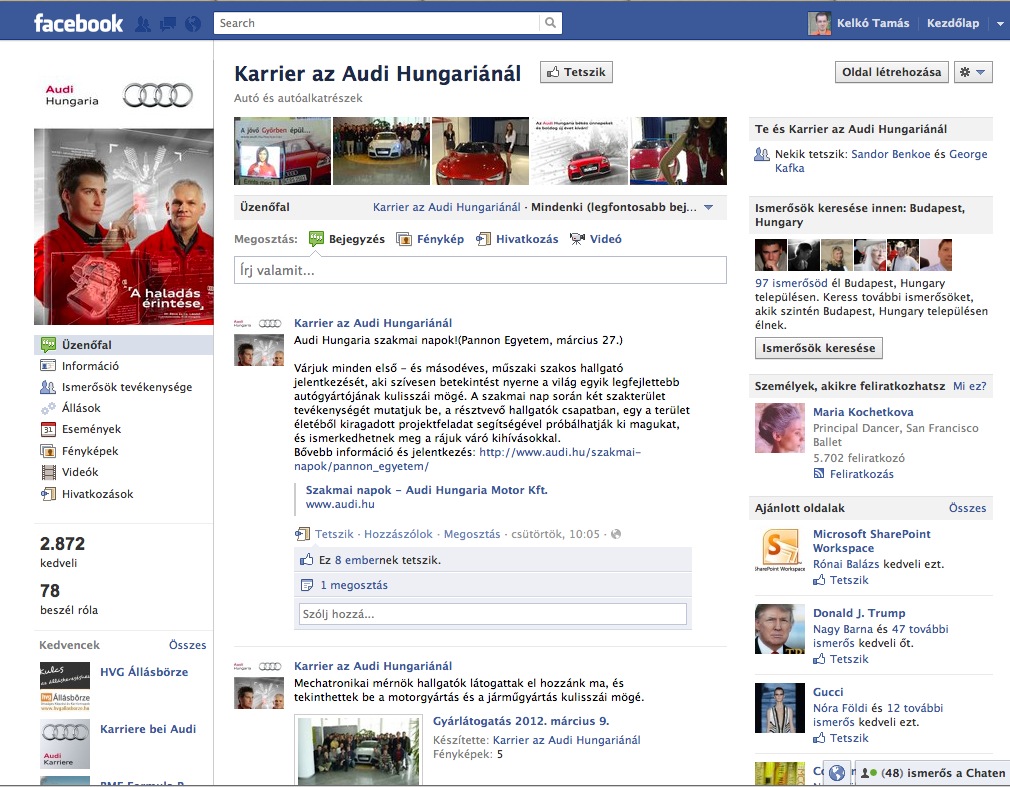
Task: Open HVG Állásbörze favorite page
Action: 144,672
